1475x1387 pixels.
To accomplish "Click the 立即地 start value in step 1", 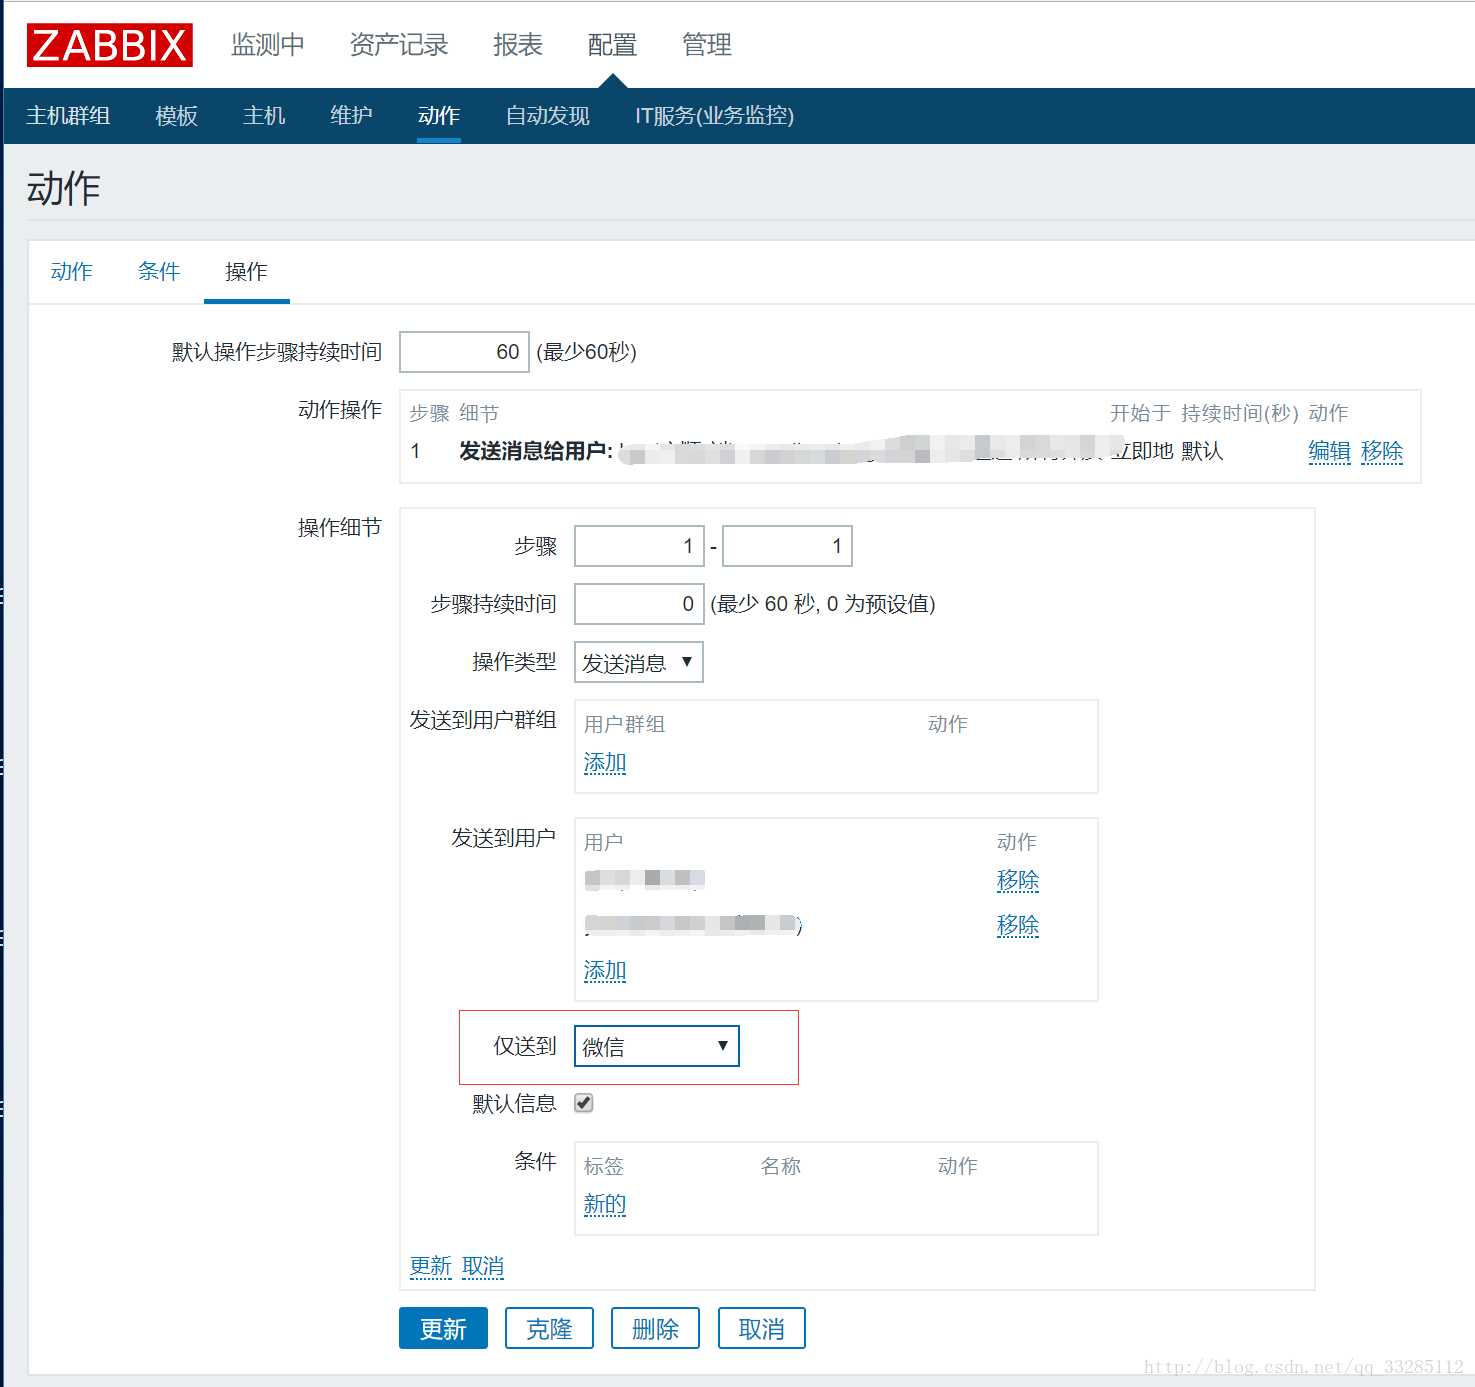I will point(1142,451).
